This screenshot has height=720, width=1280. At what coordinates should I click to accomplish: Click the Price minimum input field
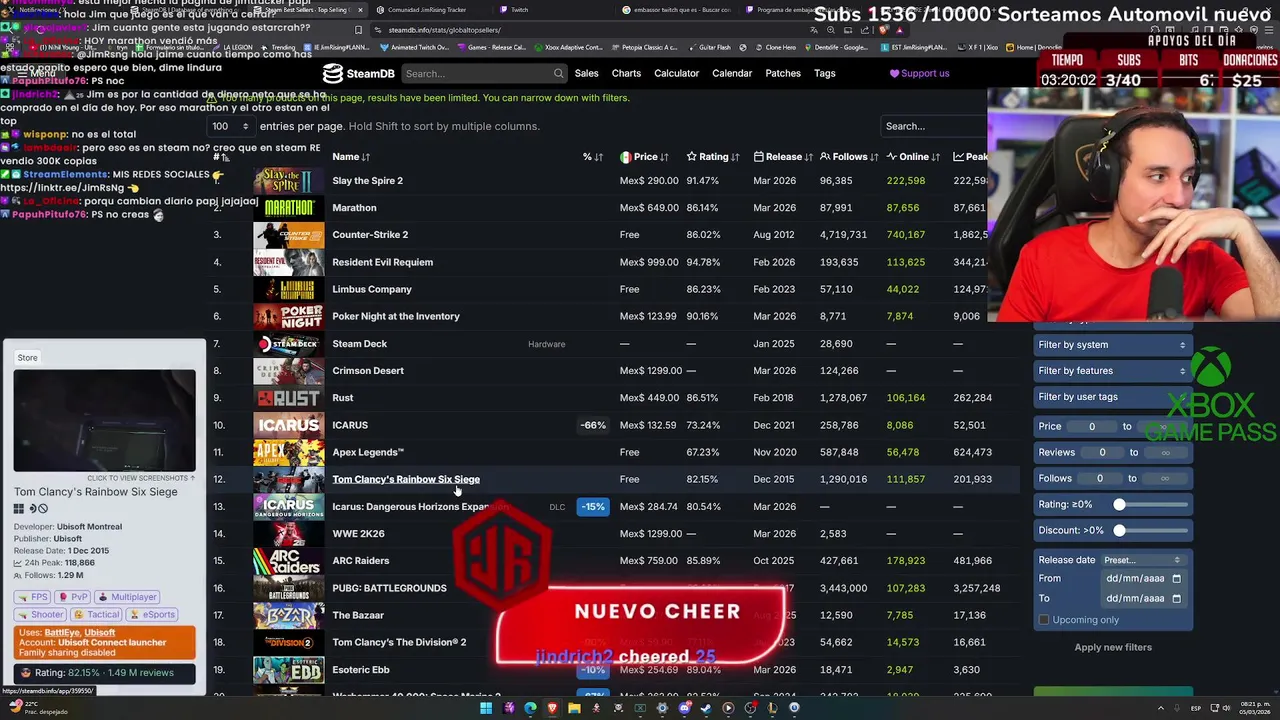tap(1092, 426)
